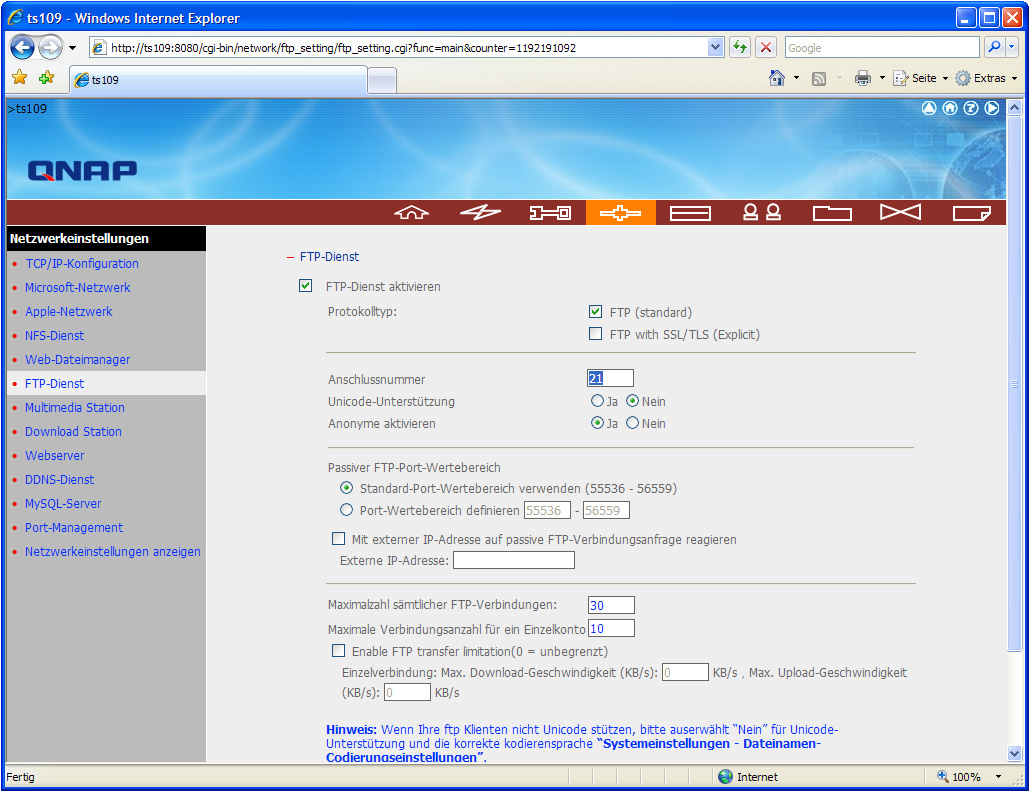Select the orange network settings icon

620,212
